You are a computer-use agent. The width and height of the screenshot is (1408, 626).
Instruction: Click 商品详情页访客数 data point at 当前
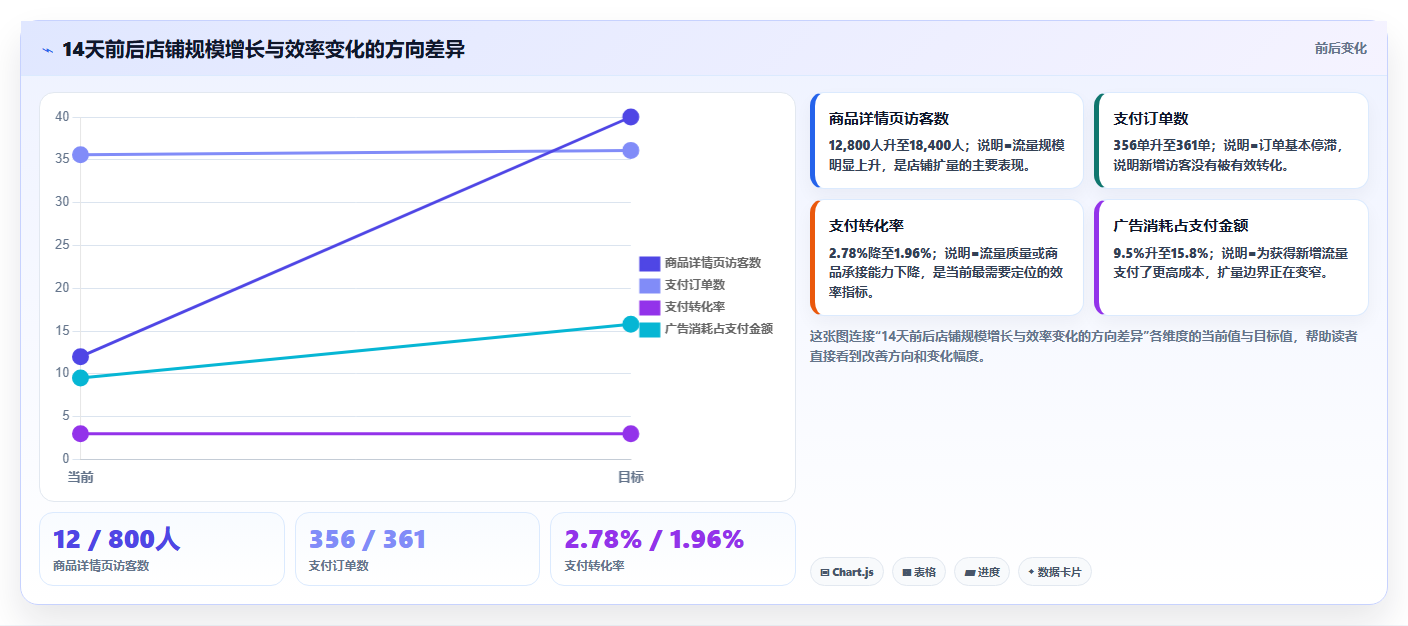pyautogui.click(x=81, y=357)
